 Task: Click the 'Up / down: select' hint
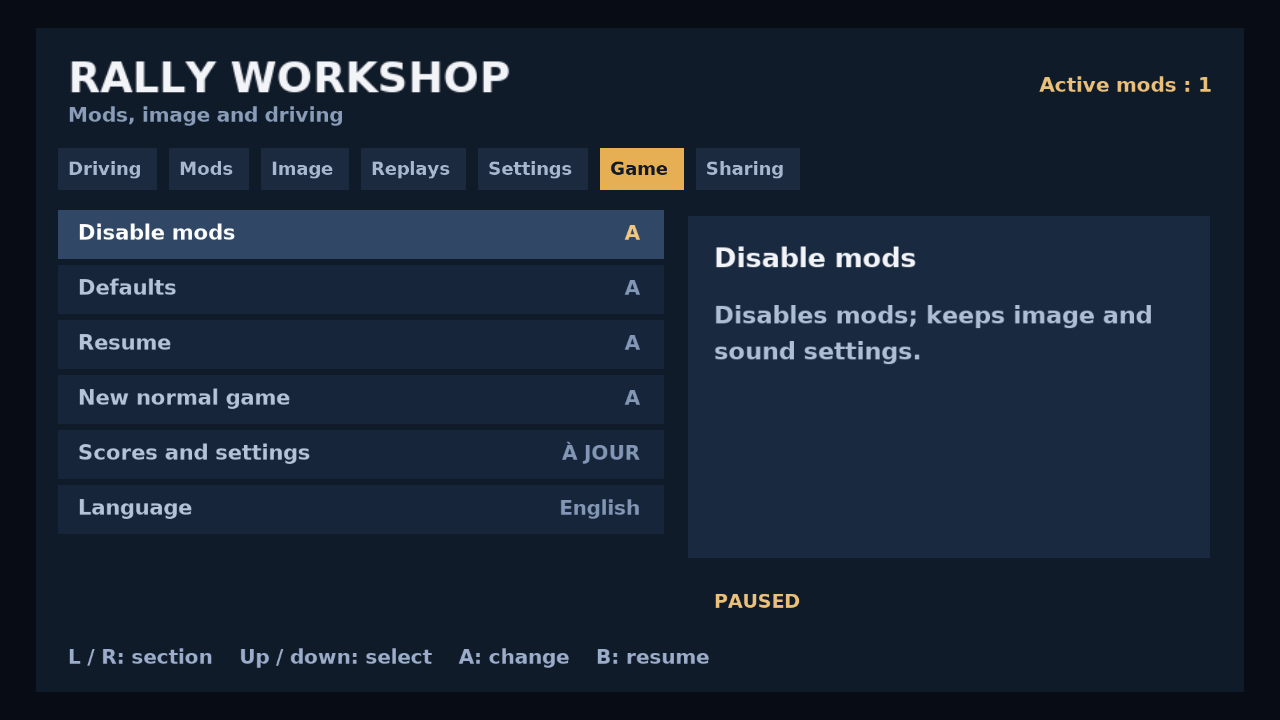pos(335,657)
